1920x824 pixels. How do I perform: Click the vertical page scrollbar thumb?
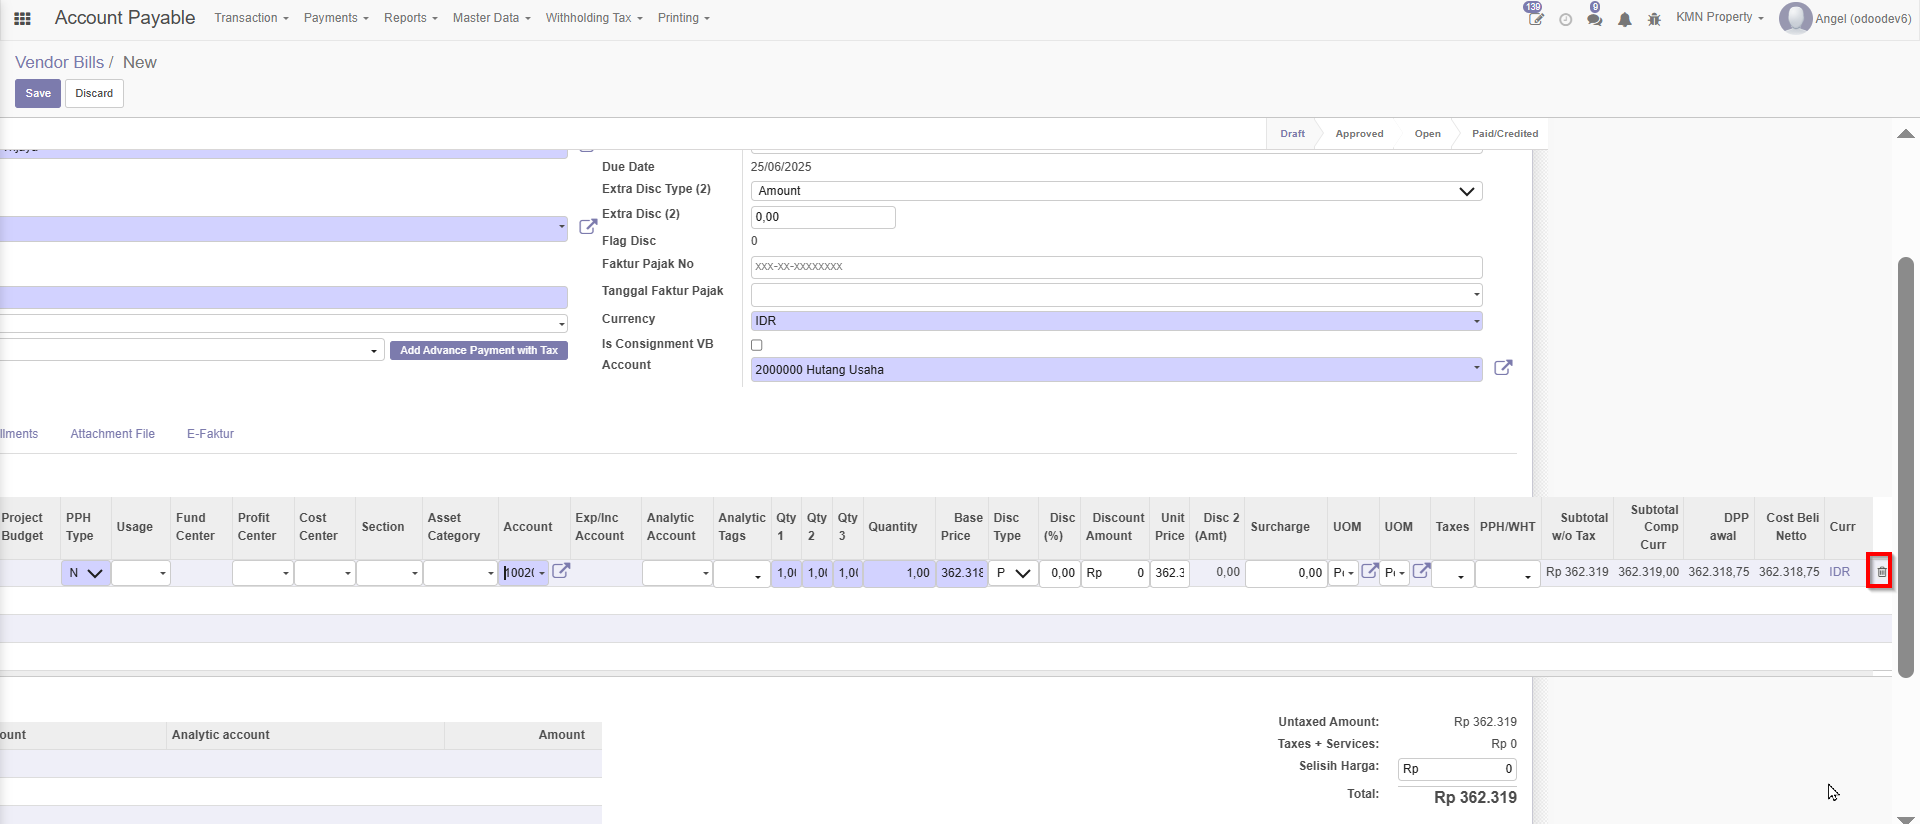click(x=1906, y=468)
